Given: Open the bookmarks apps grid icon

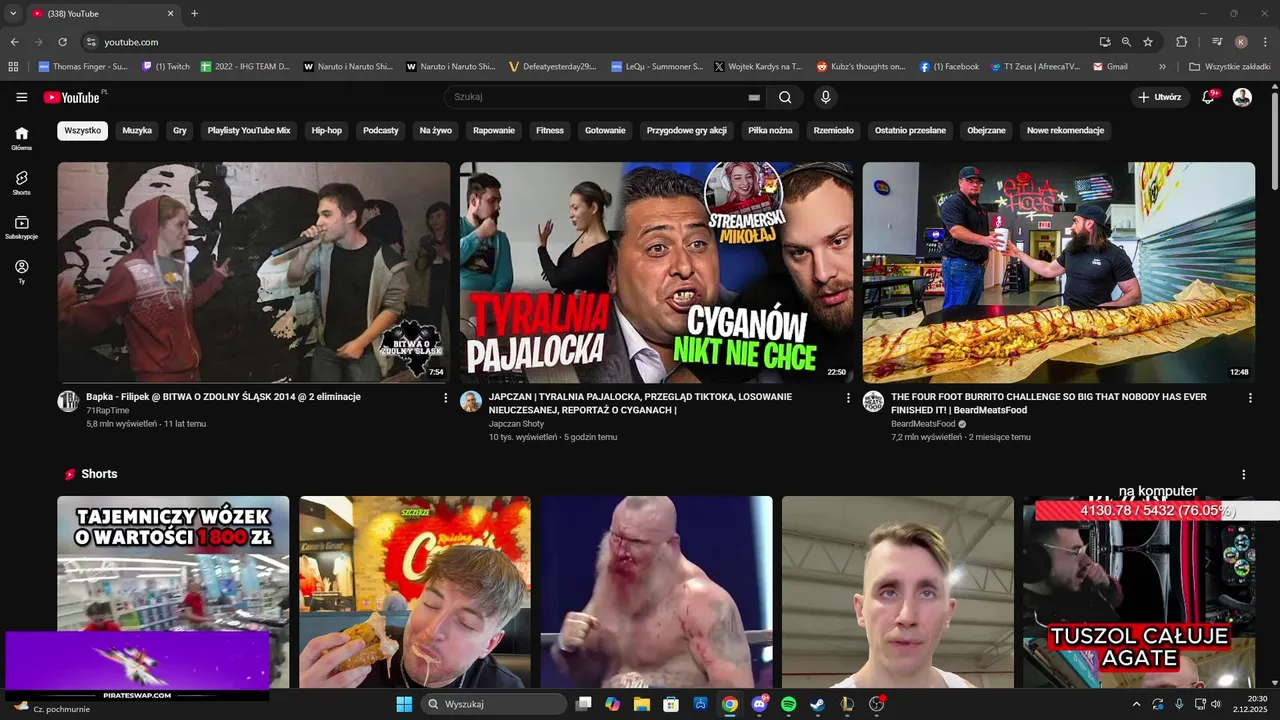Looking at the screenshot, I should 13,67.
